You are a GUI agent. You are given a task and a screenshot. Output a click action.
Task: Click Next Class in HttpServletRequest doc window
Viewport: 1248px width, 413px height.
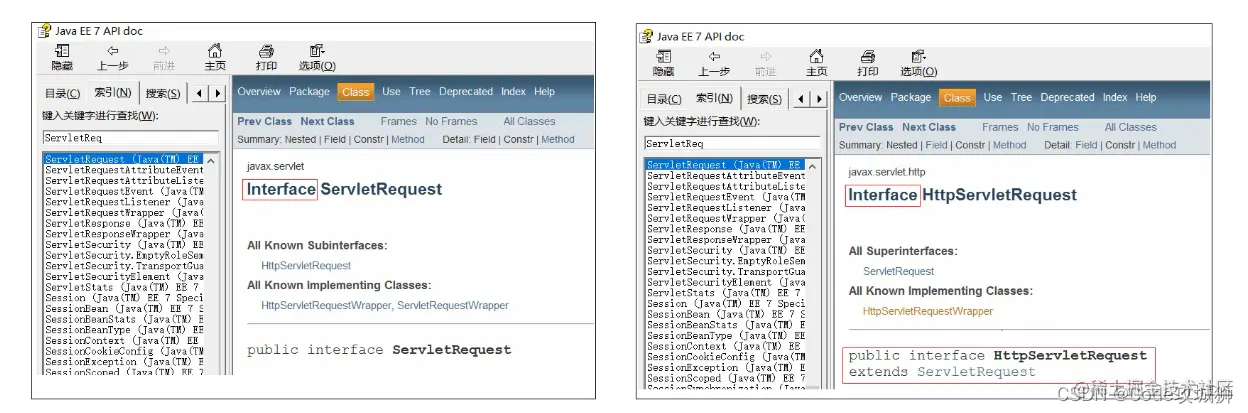click(x=929, y=127)
